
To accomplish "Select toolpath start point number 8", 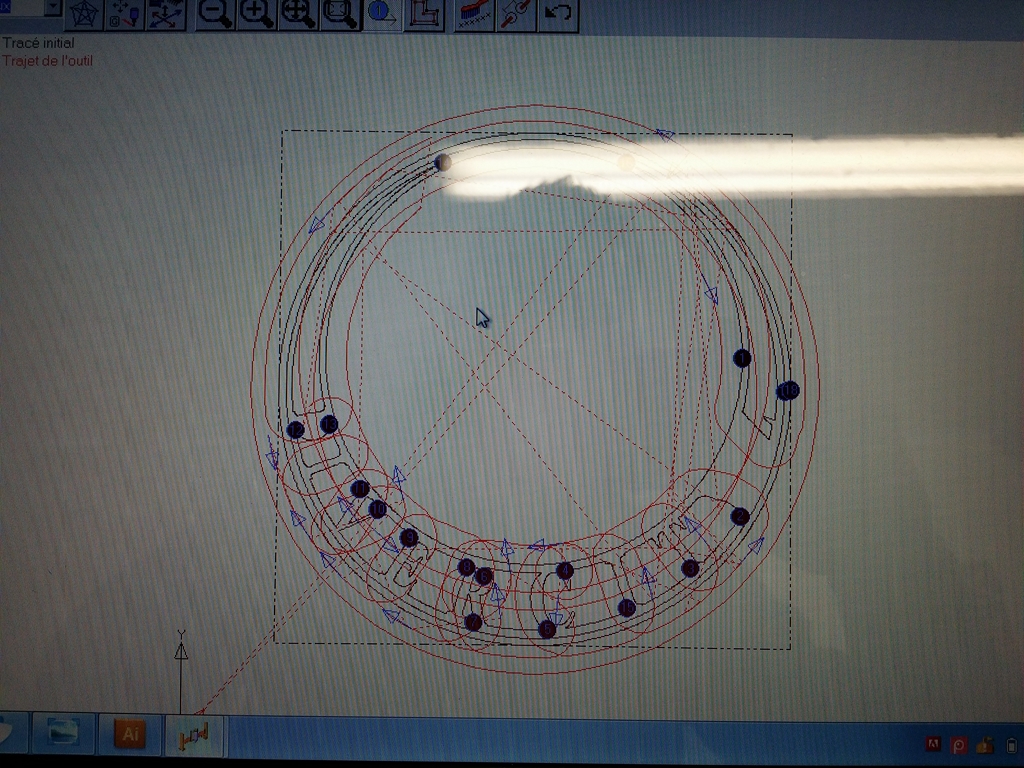I will 466,567.
